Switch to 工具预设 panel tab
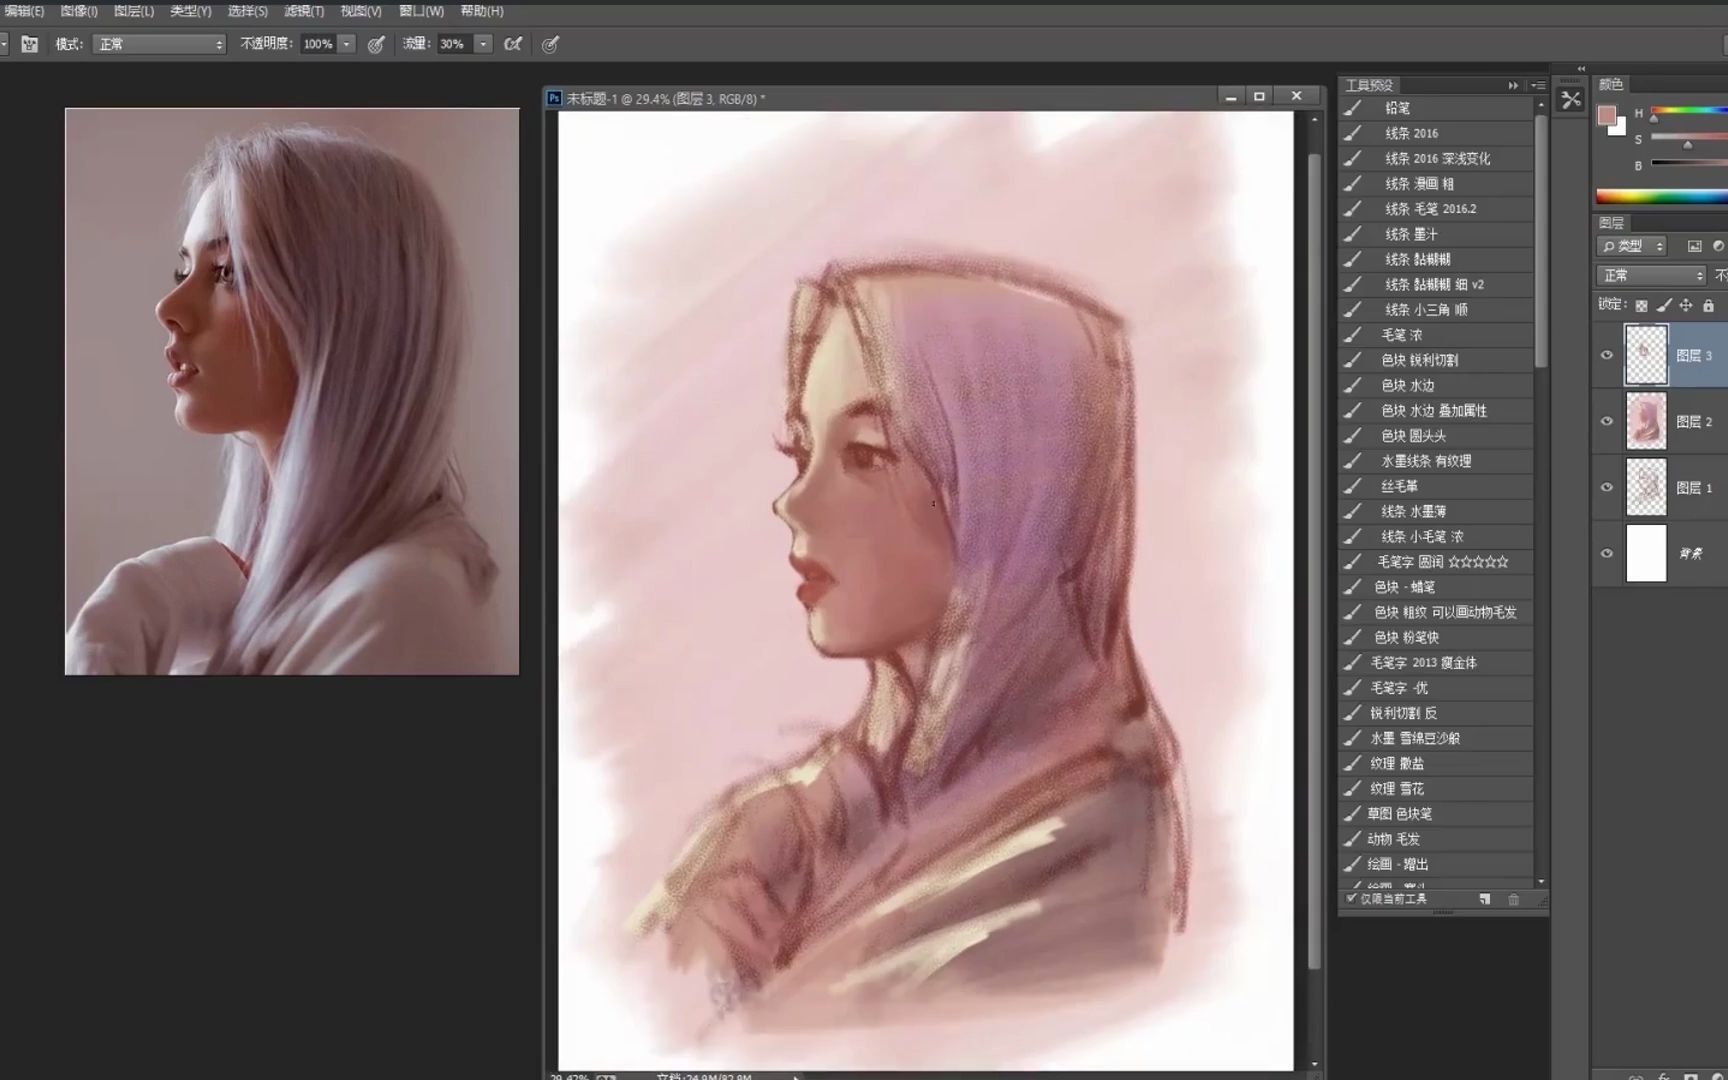This screenshot has width=1728, height=1080. click(1369, 85)
